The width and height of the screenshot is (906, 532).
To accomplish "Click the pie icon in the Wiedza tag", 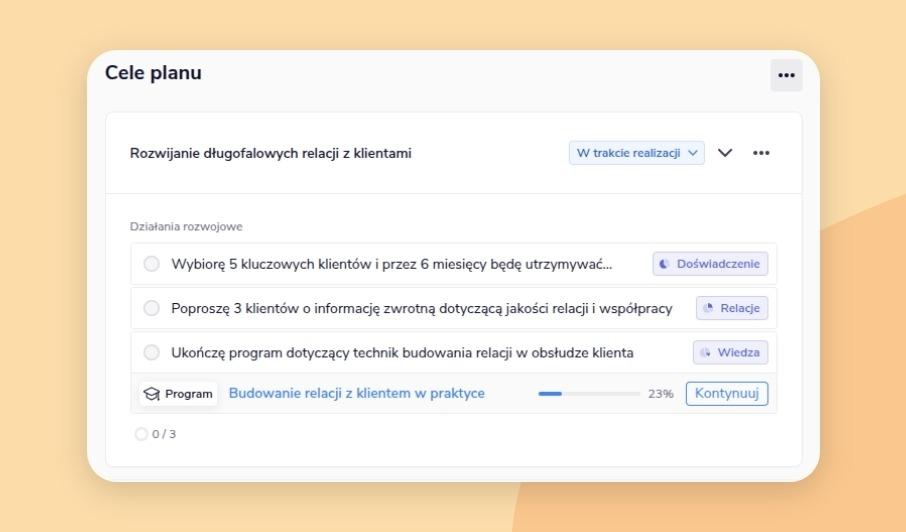I will click(705, 352).
